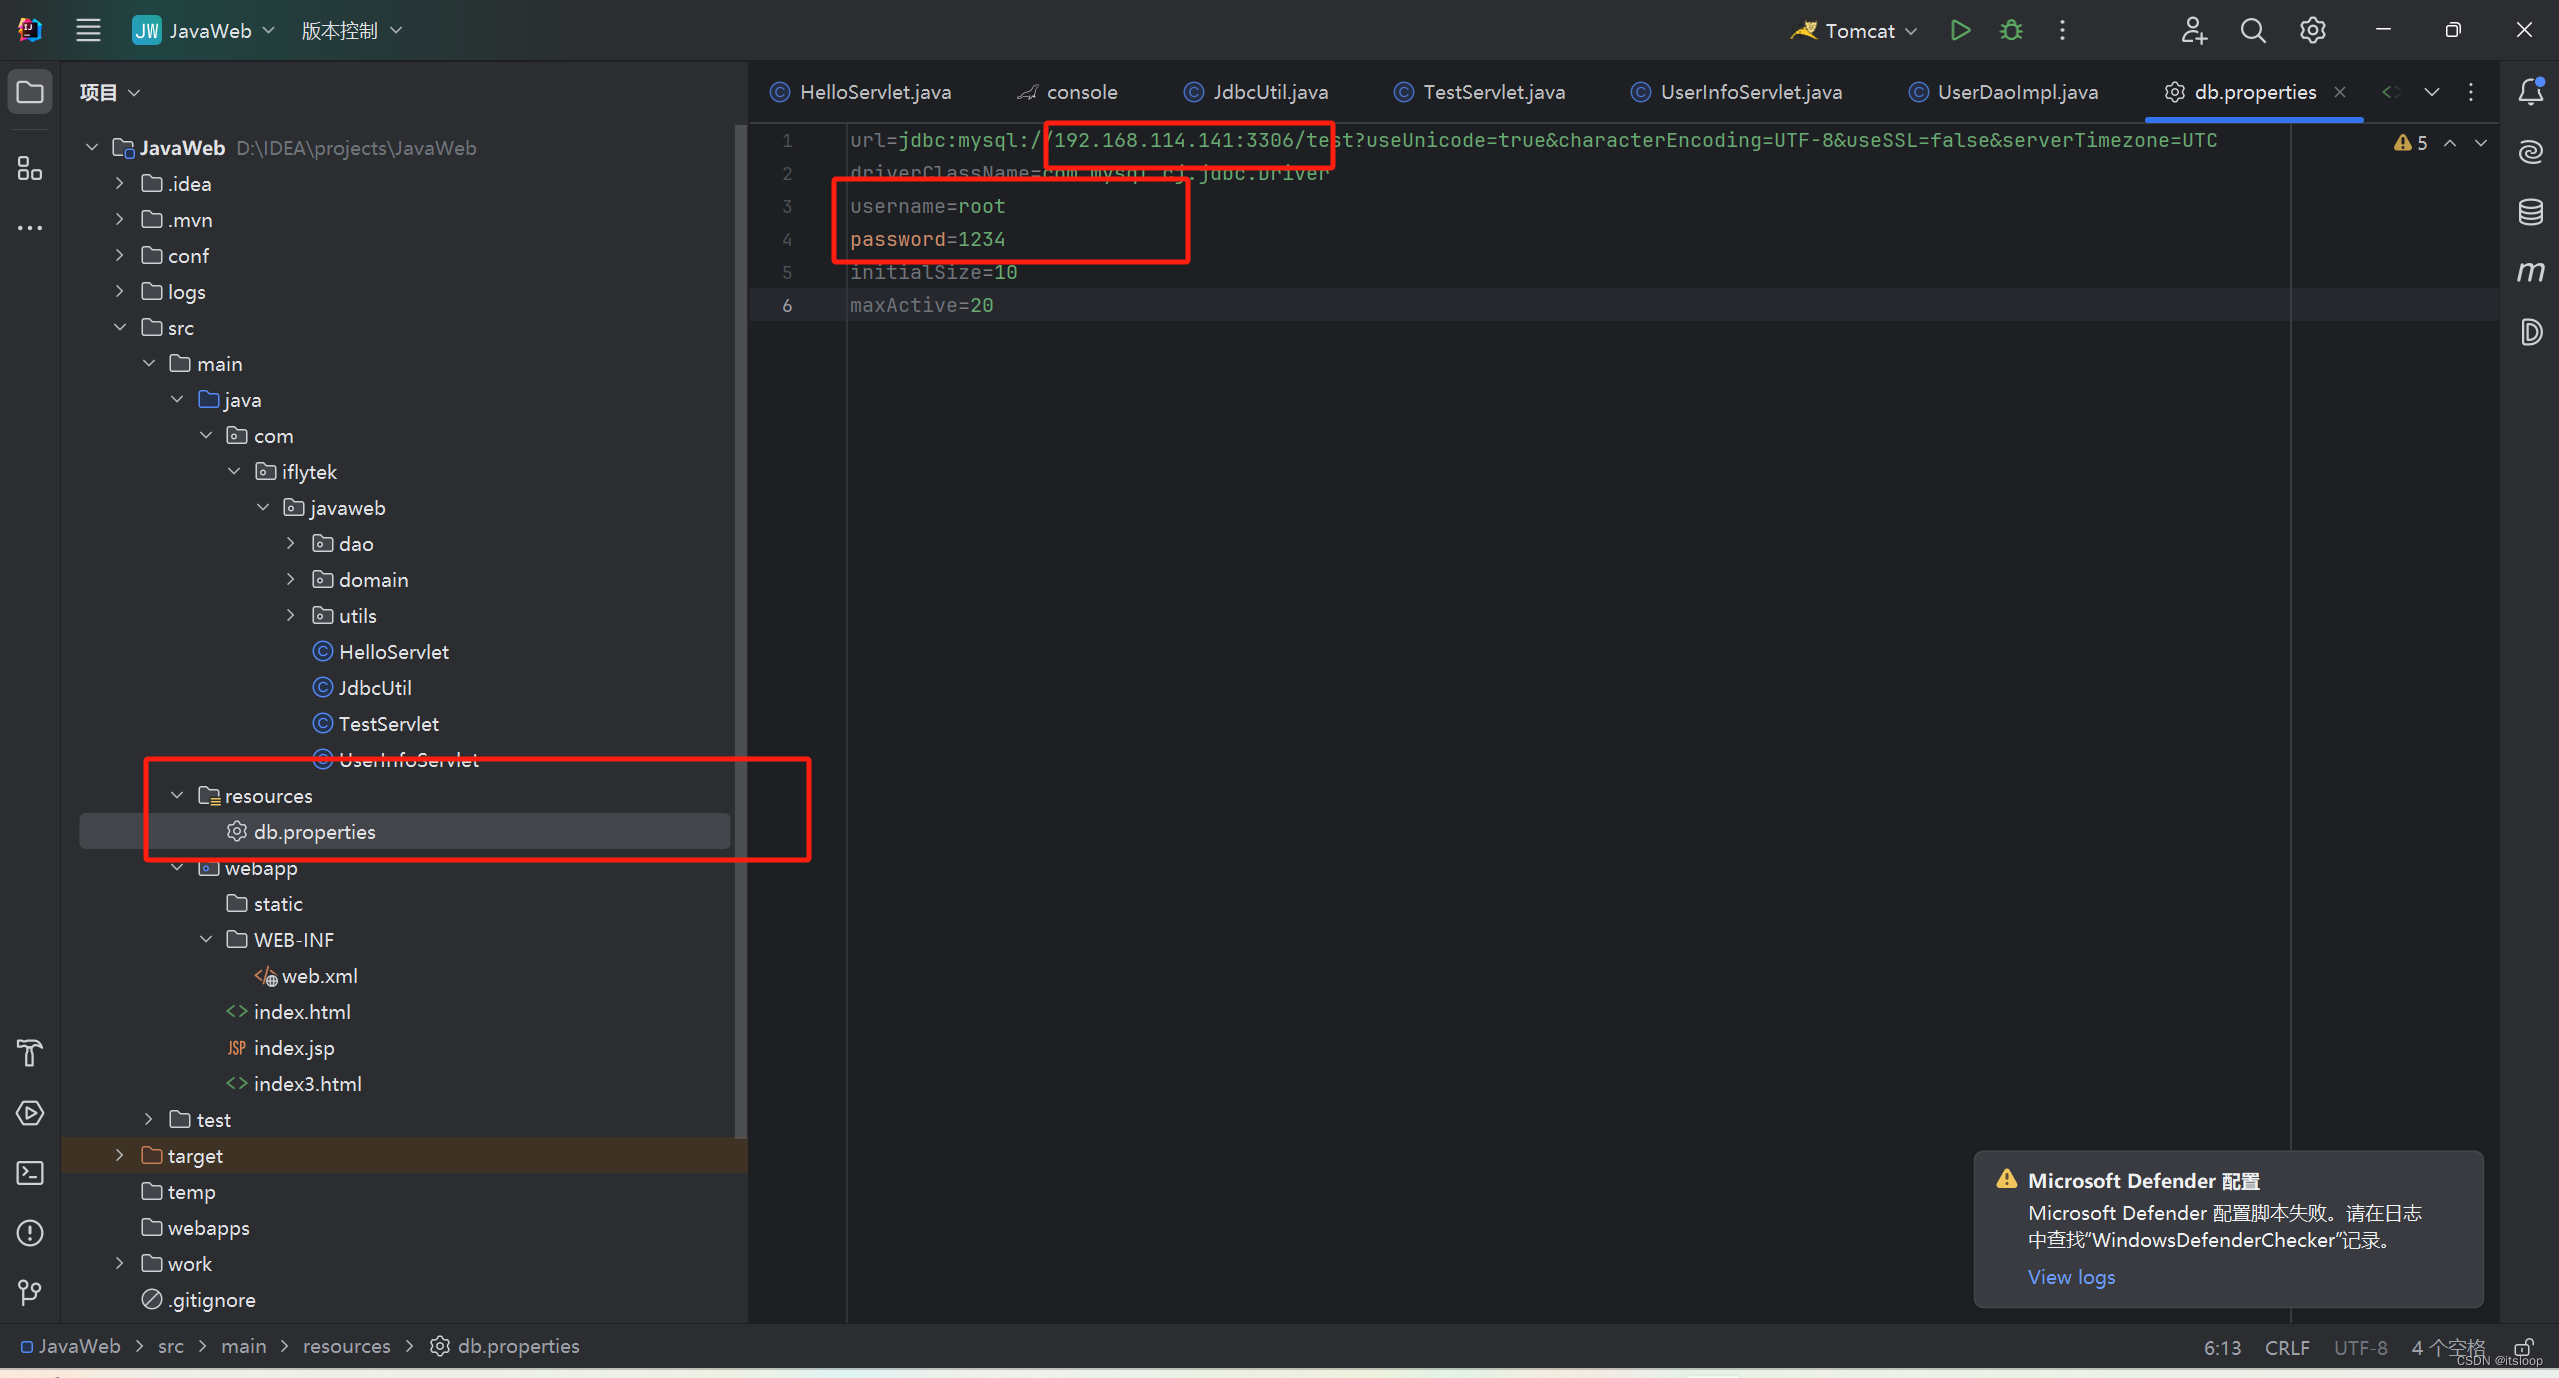
Task: Open the Problems tool window
Action: pyautogui.click(x=30, y=1233)
